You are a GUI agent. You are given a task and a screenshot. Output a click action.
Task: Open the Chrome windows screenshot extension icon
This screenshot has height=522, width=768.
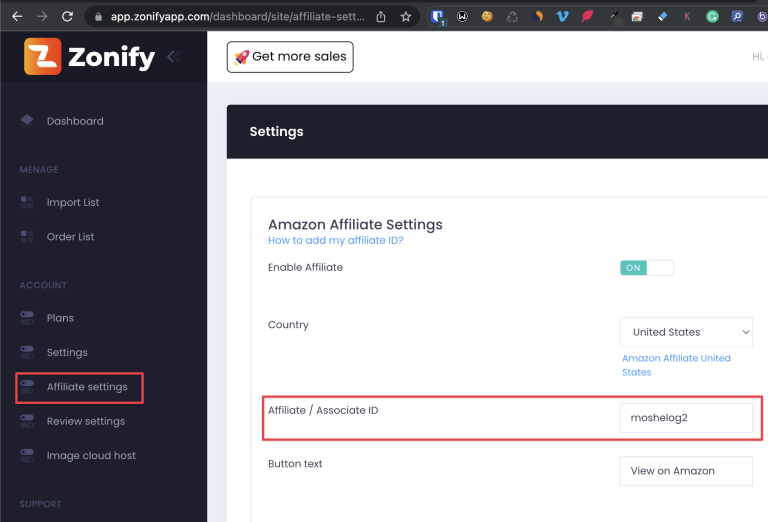pos(637,17)
